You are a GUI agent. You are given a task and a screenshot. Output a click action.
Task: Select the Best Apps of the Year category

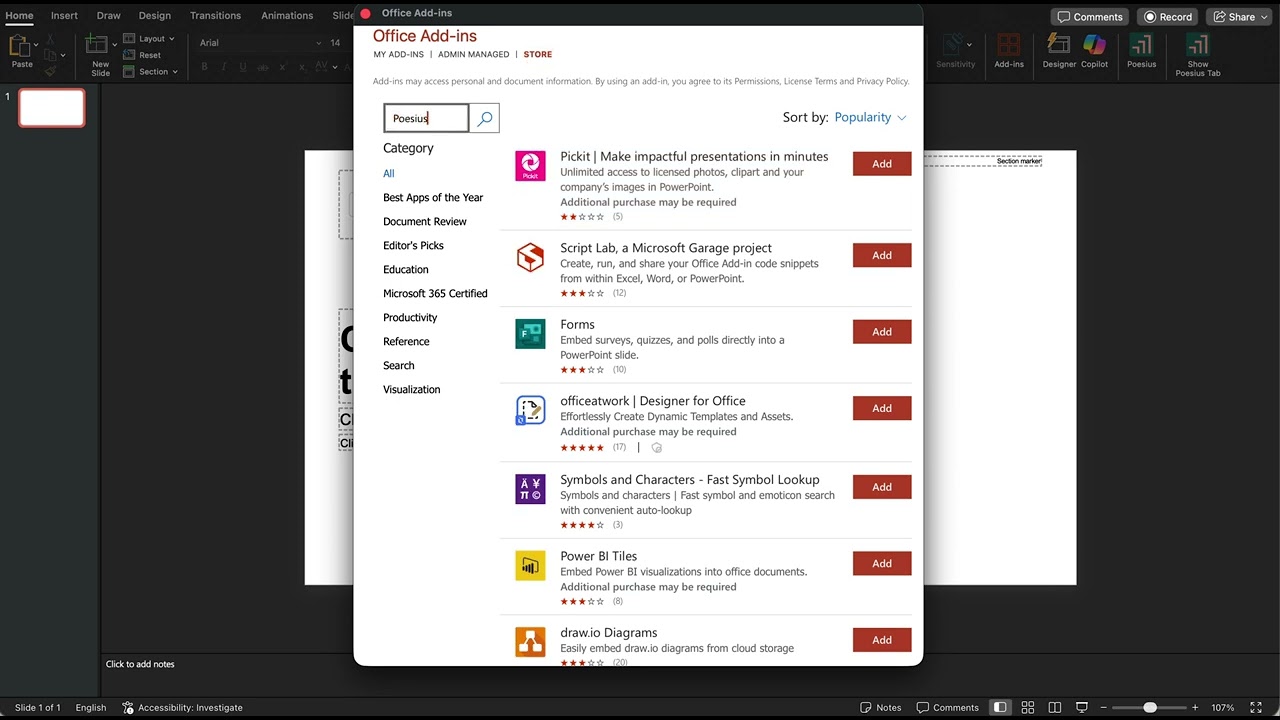tap(433, 198)
